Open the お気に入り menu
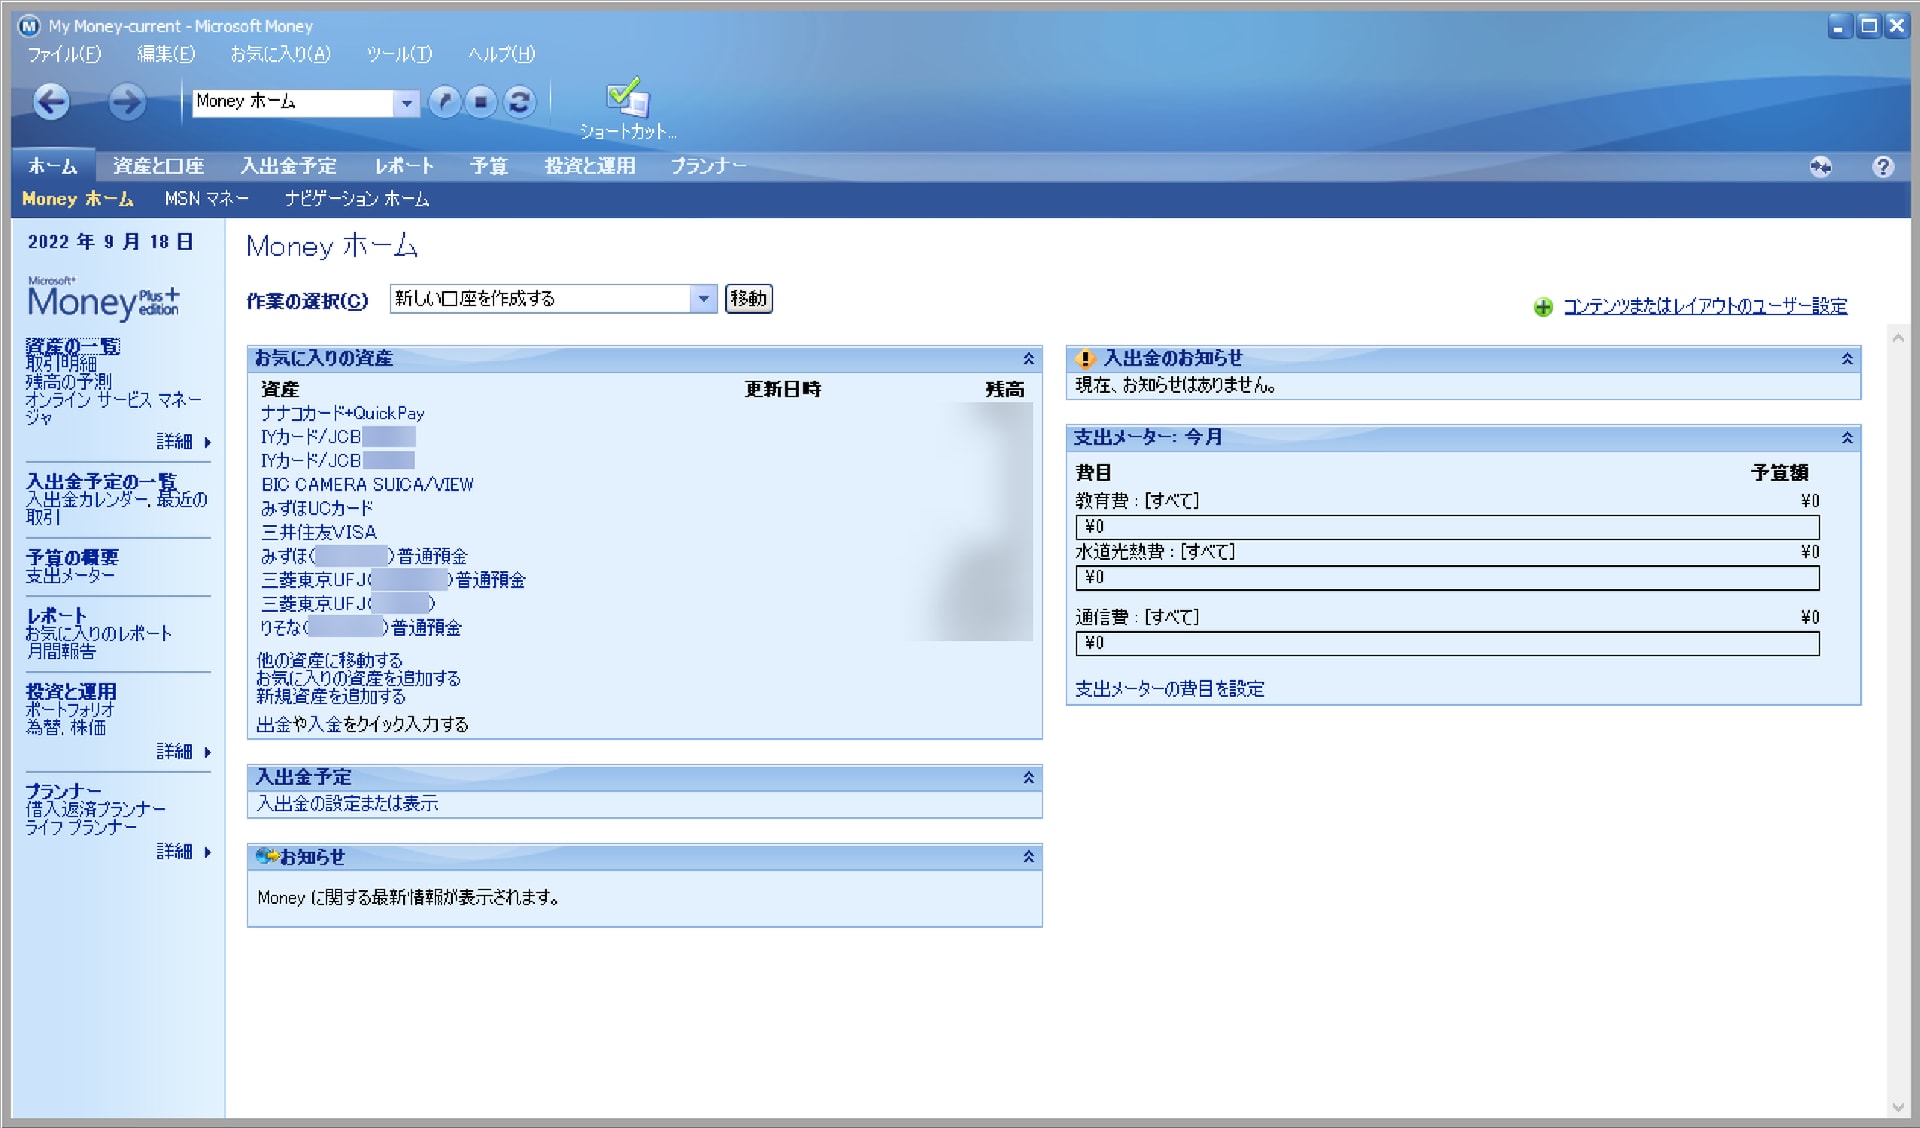The width and height of the screenshot is (1920, 1128). (x=280, y=54)
